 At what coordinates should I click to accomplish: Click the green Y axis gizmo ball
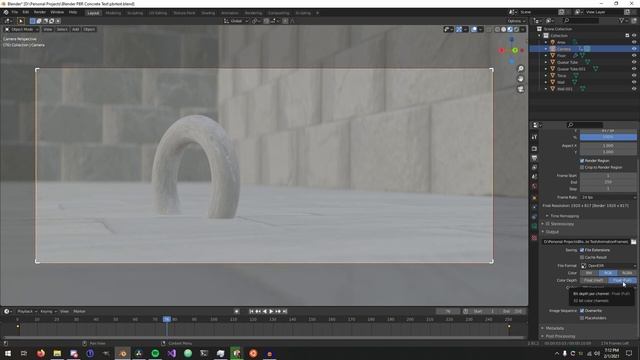(x=515, y=50)
